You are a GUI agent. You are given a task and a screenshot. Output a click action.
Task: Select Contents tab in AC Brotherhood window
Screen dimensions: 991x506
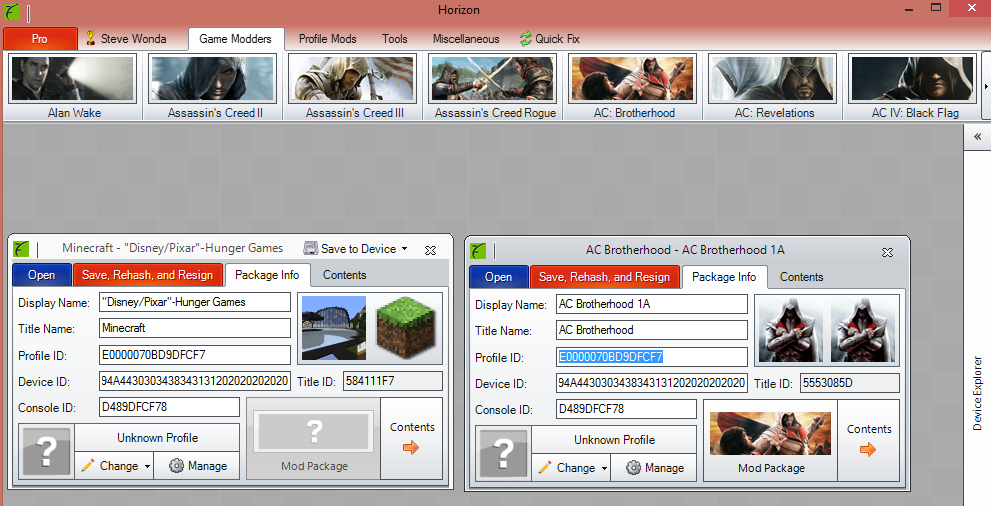click(801, 277)
